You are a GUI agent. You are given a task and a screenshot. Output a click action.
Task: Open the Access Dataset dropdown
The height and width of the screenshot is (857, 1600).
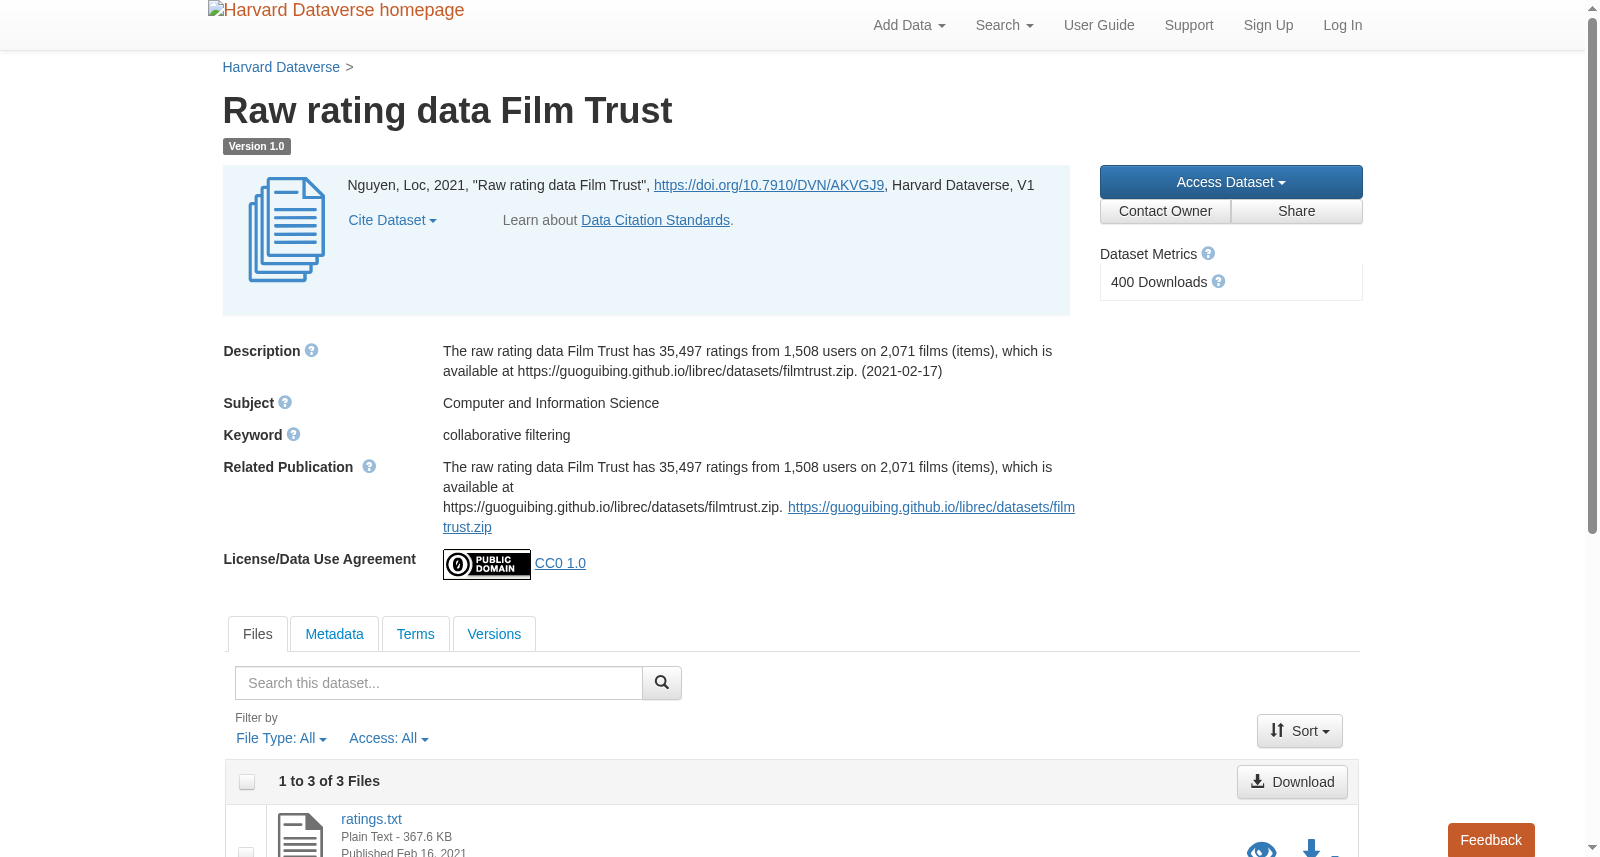pyautogui.click(x=1231, y=182)
